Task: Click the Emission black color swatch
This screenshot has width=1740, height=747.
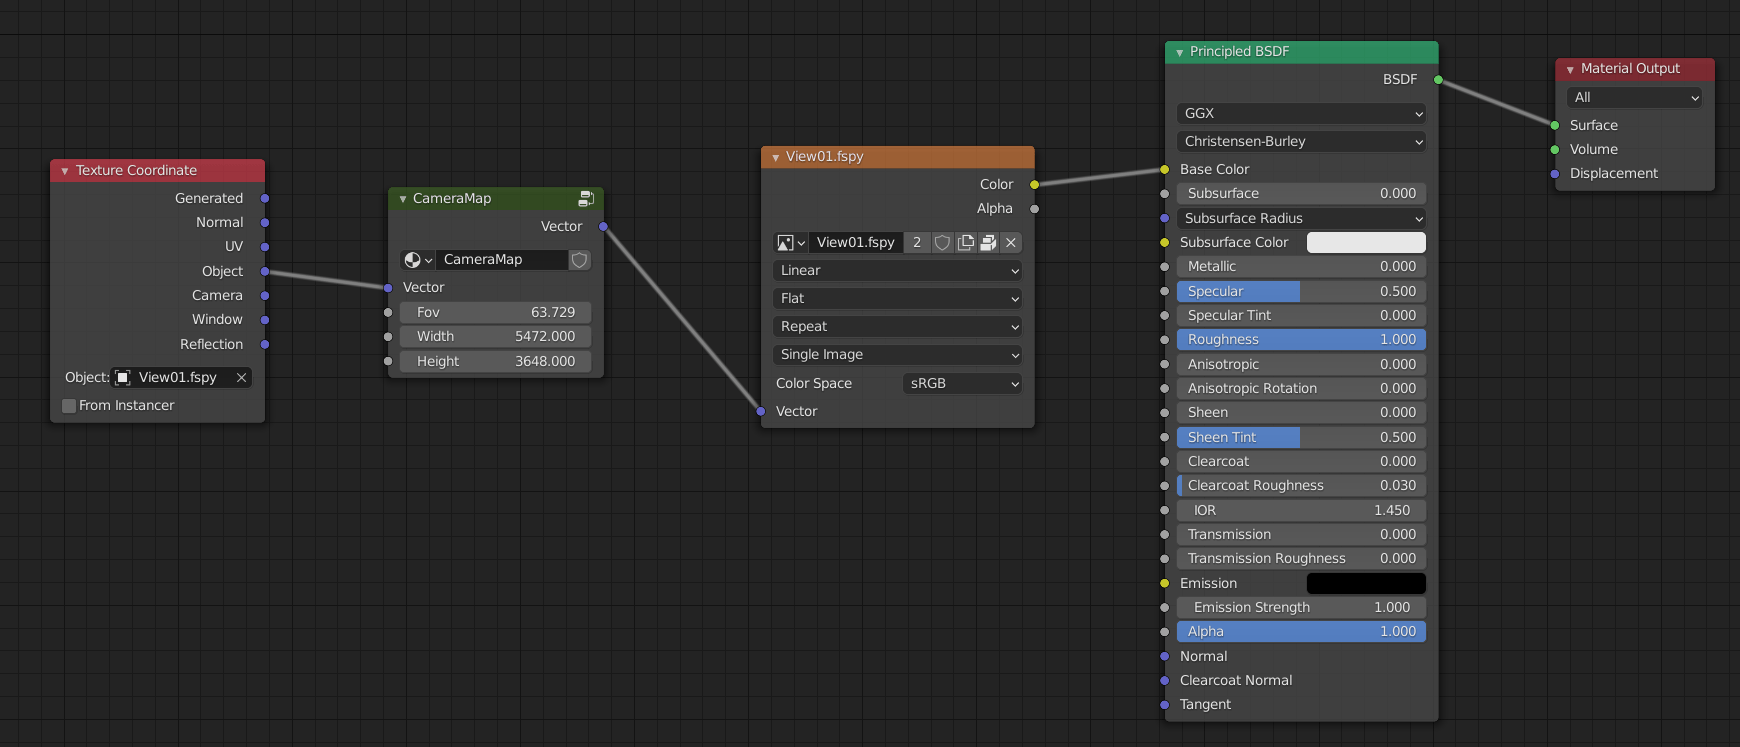Action: pos(1366,584)
